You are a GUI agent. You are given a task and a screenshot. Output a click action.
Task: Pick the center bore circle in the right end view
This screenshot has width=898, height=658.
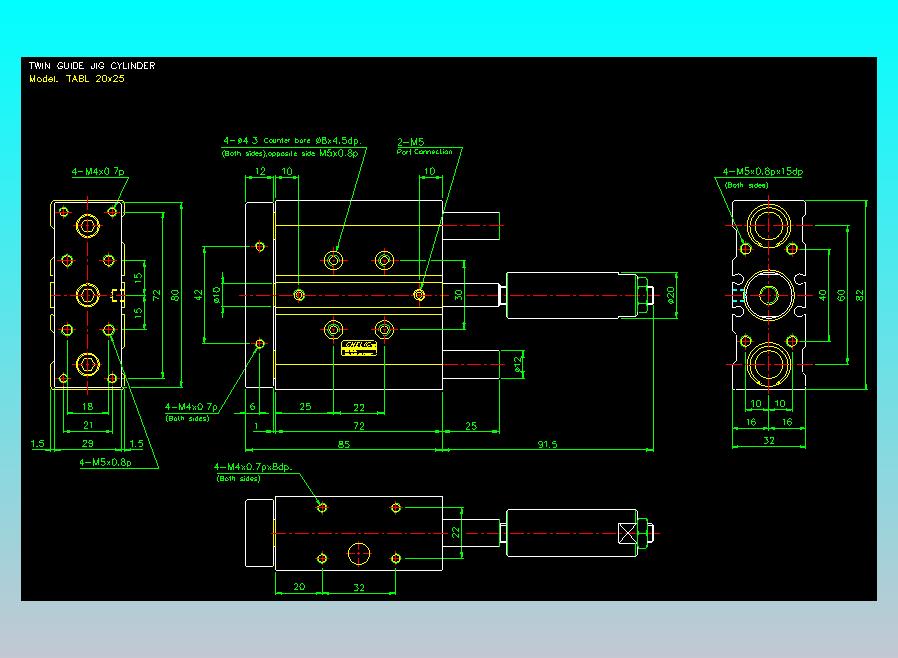pyautogui.click(x=769, y=294)
